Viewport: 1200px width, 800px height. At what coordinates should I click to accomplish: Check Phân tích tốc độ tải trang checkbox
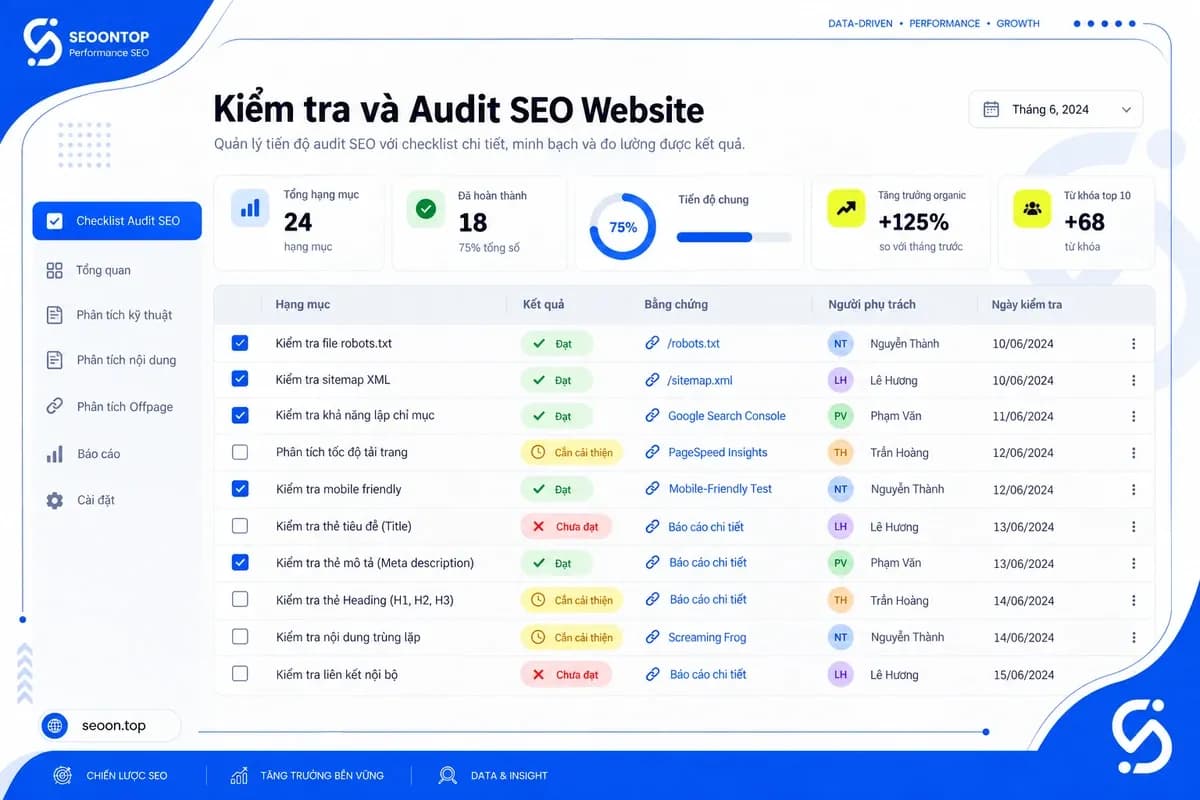pos(240,452)
